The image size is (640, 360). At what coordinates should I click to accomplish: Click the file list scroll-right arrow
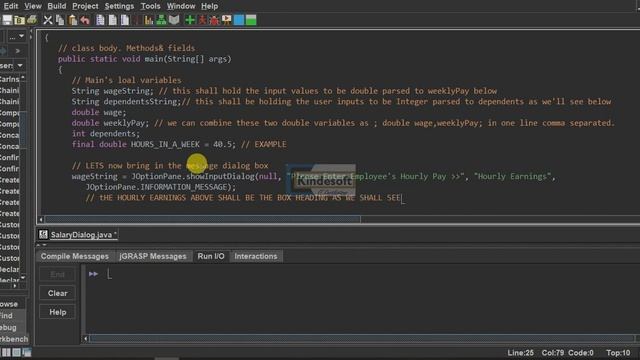click(x=15, y=286)
